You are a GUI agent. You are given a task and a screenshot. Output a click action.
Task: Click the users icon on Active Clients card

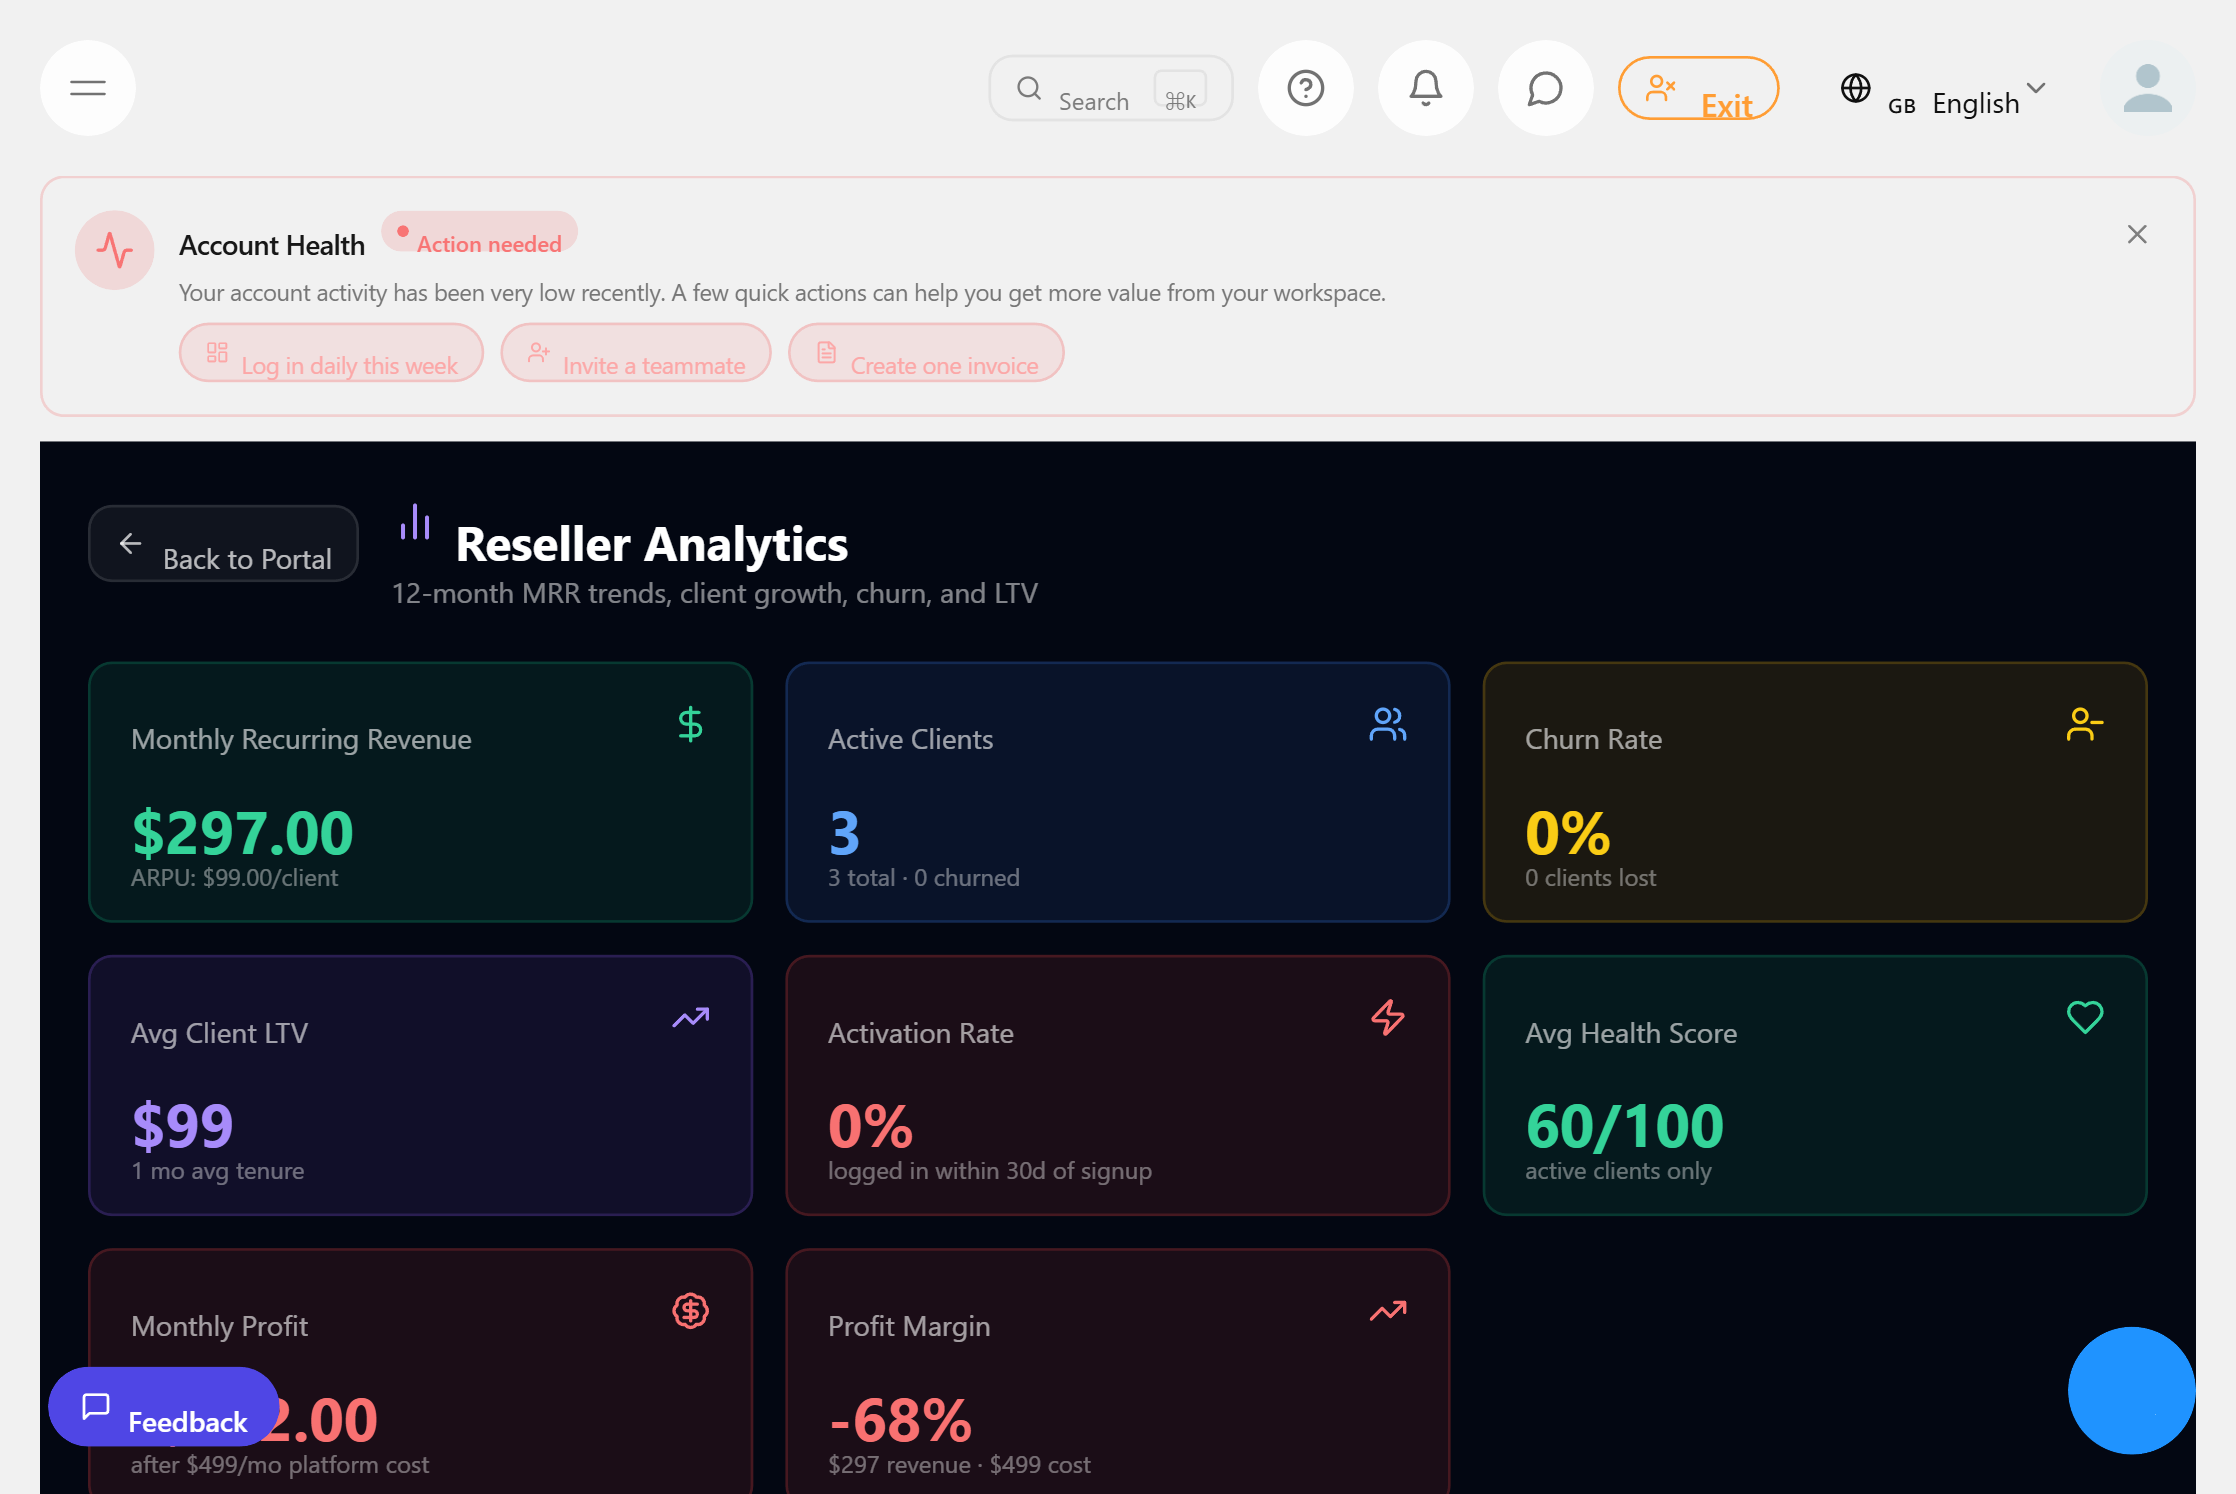pyautogui.click(x=1387, y=724)
